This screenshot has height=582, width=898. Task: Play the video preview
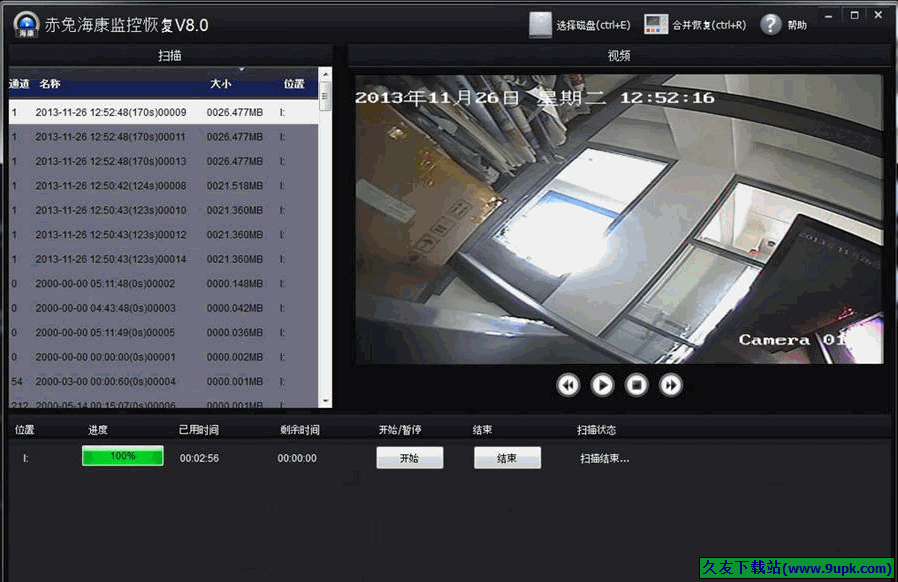(602, 385)
